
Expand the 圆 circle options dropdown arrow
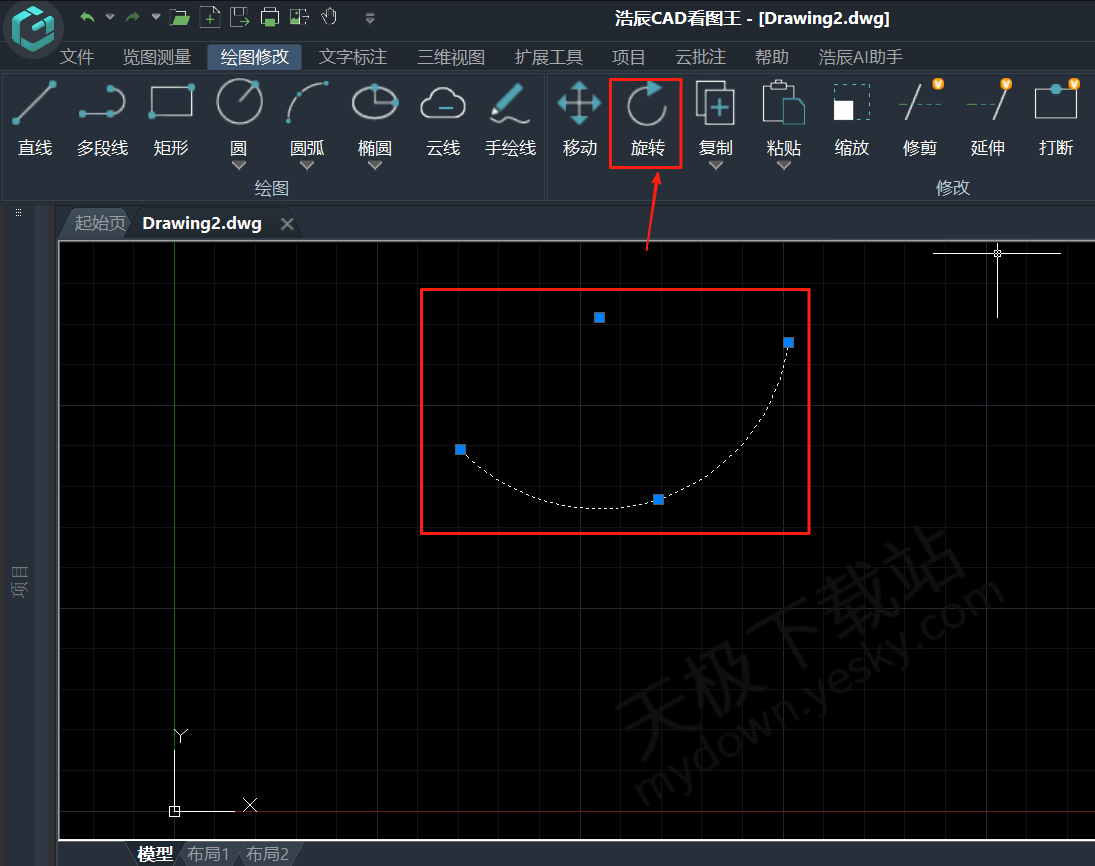tap(239, 166)
